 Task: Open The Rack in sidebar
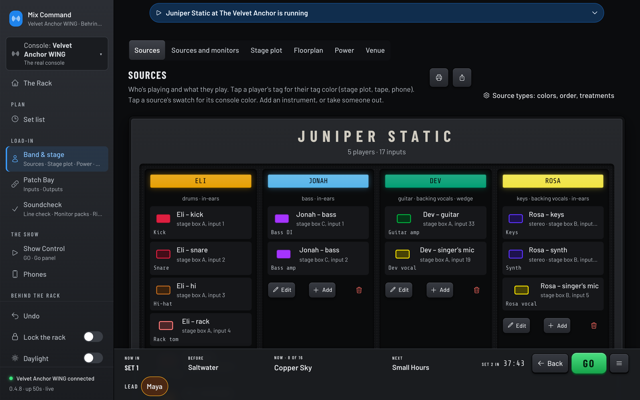click(x=57, y=83)
